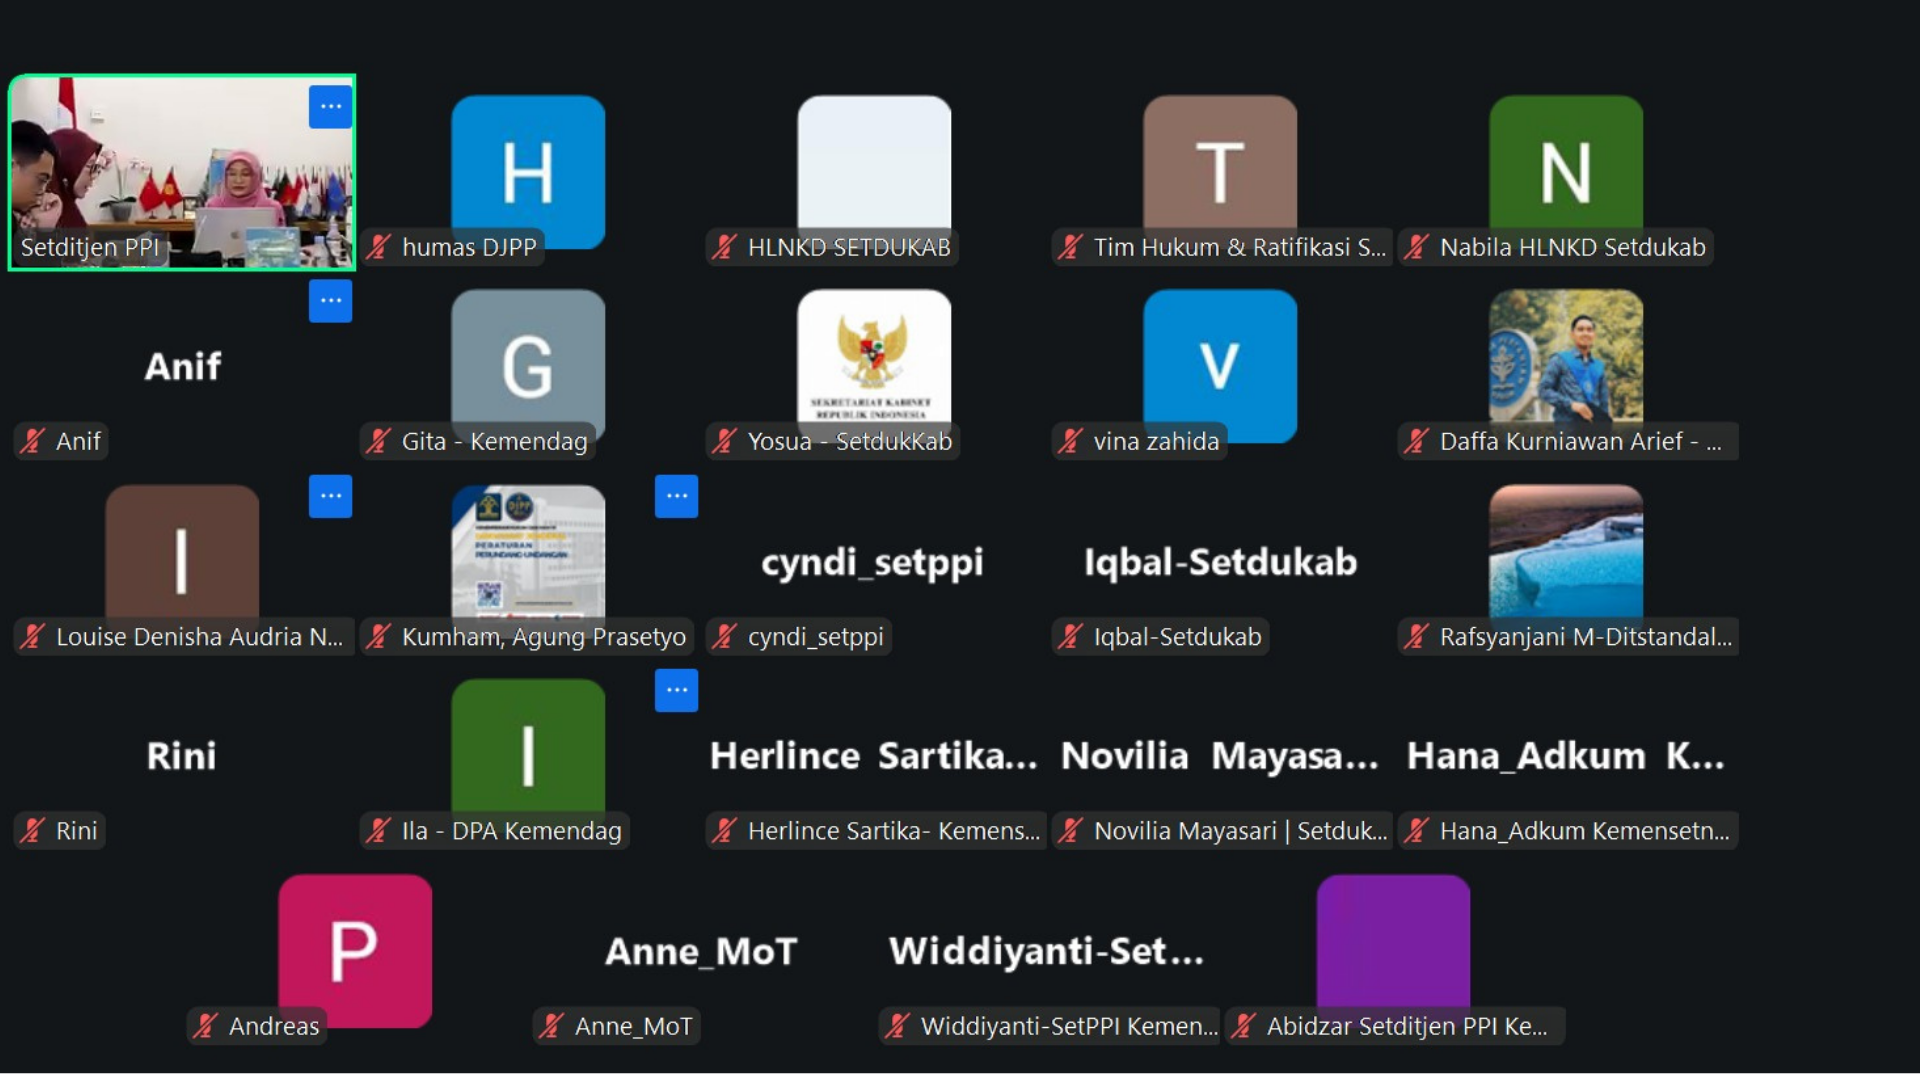Click muted mic icon beside humas DJPP
The width and height of the screenshot is (1920, 1080).
tap(378, 247)
